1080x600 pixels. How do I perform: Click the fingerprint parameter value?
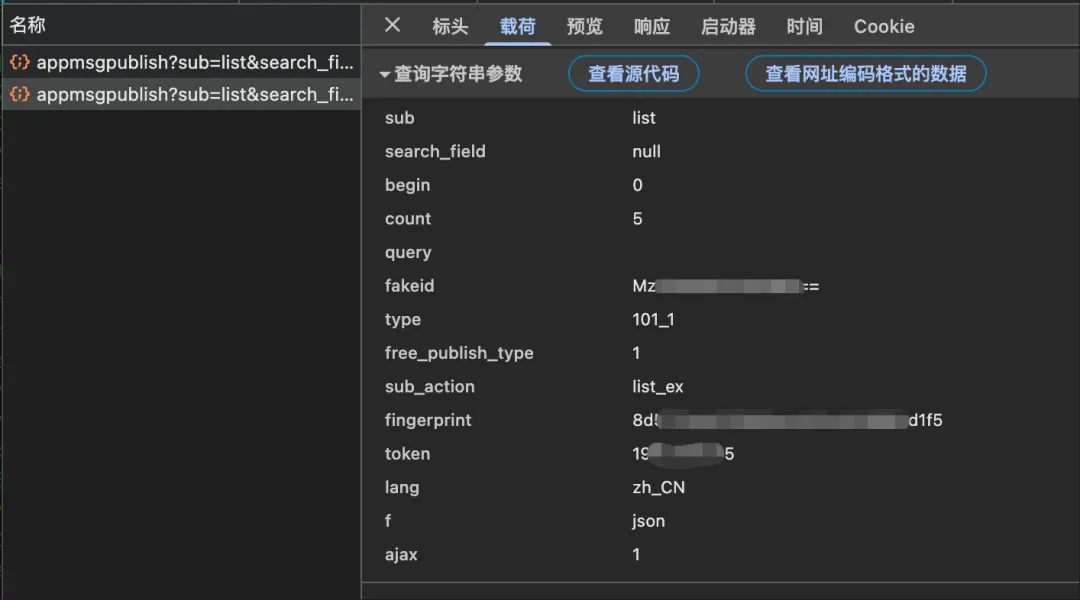click(787, 420)
